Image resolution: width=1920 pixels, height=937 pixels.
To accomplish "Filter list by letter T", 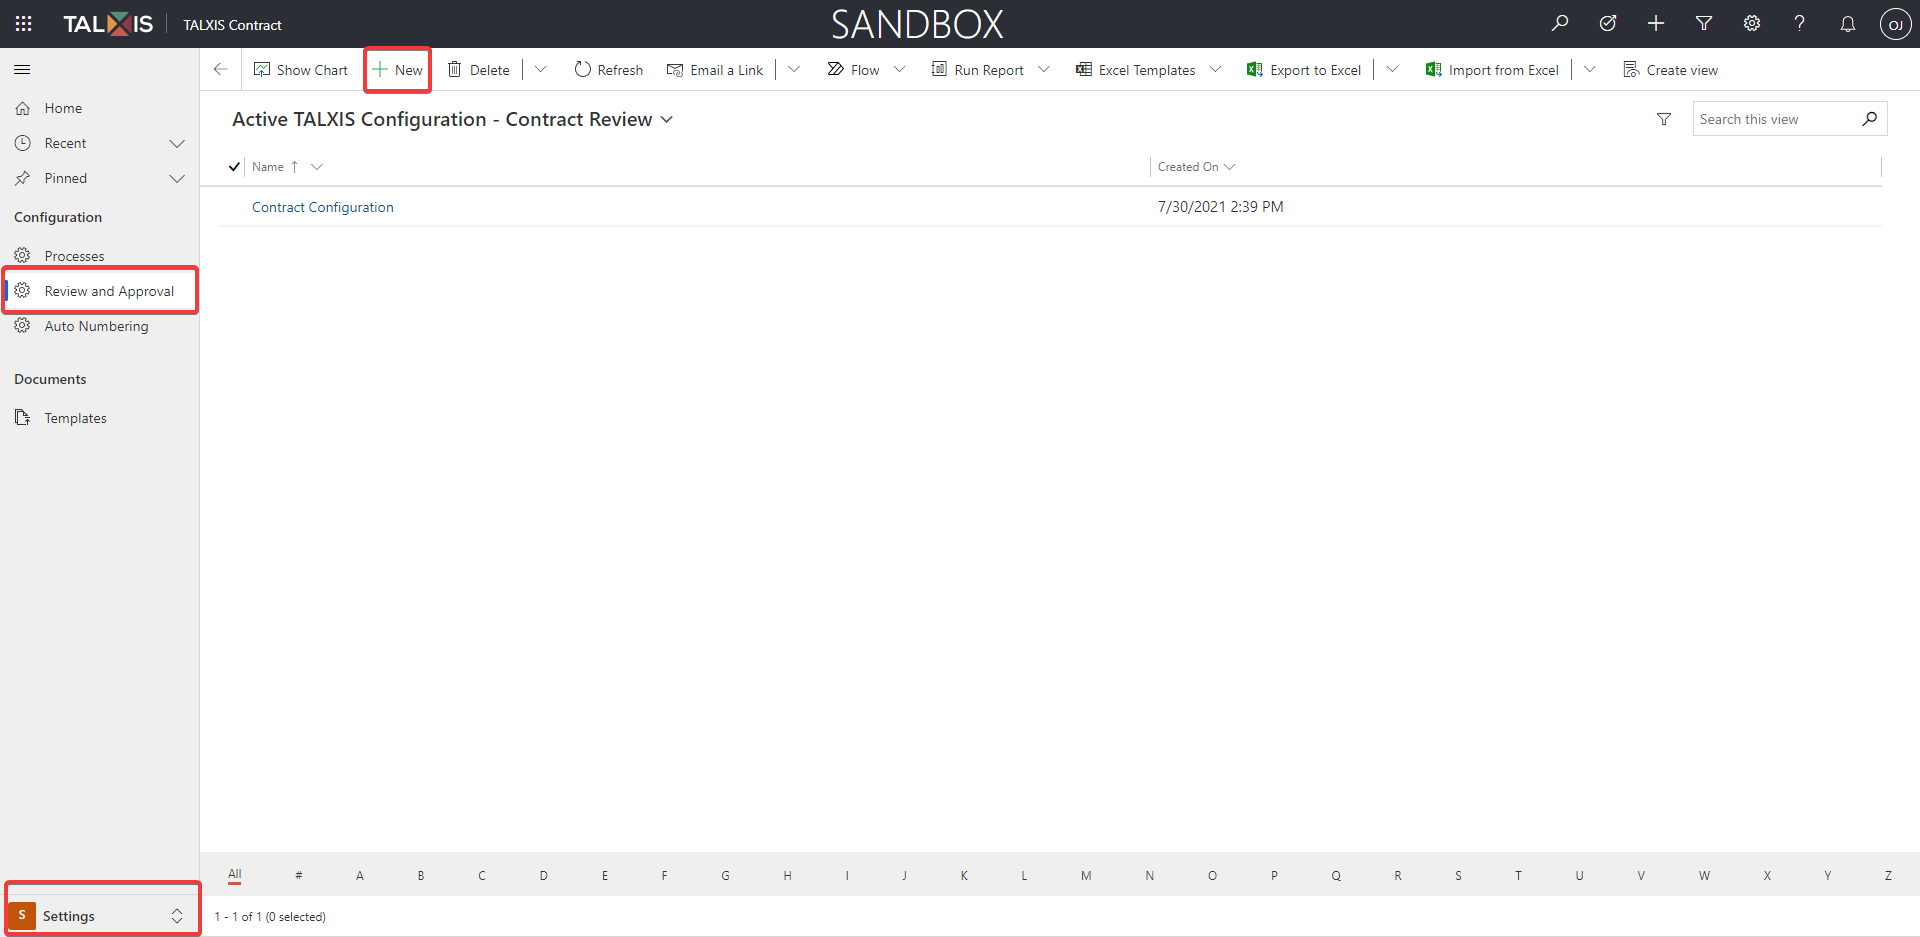I will click(1518, 875).
